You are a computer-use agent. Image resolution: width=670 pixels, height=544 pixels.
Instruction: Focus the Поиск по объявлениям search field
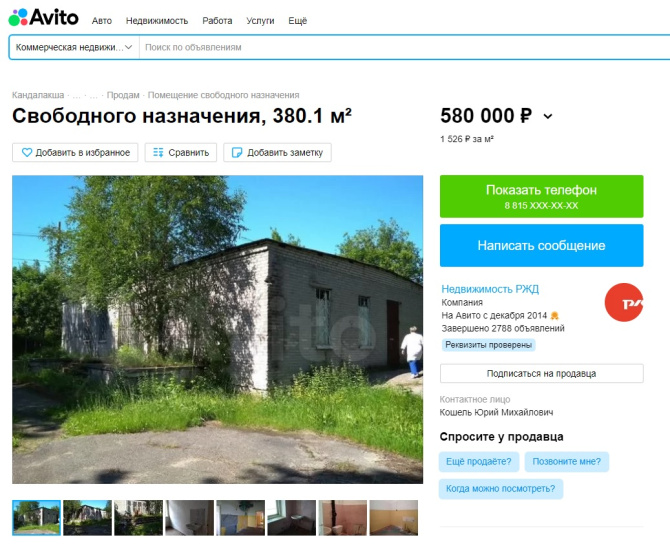402,47
